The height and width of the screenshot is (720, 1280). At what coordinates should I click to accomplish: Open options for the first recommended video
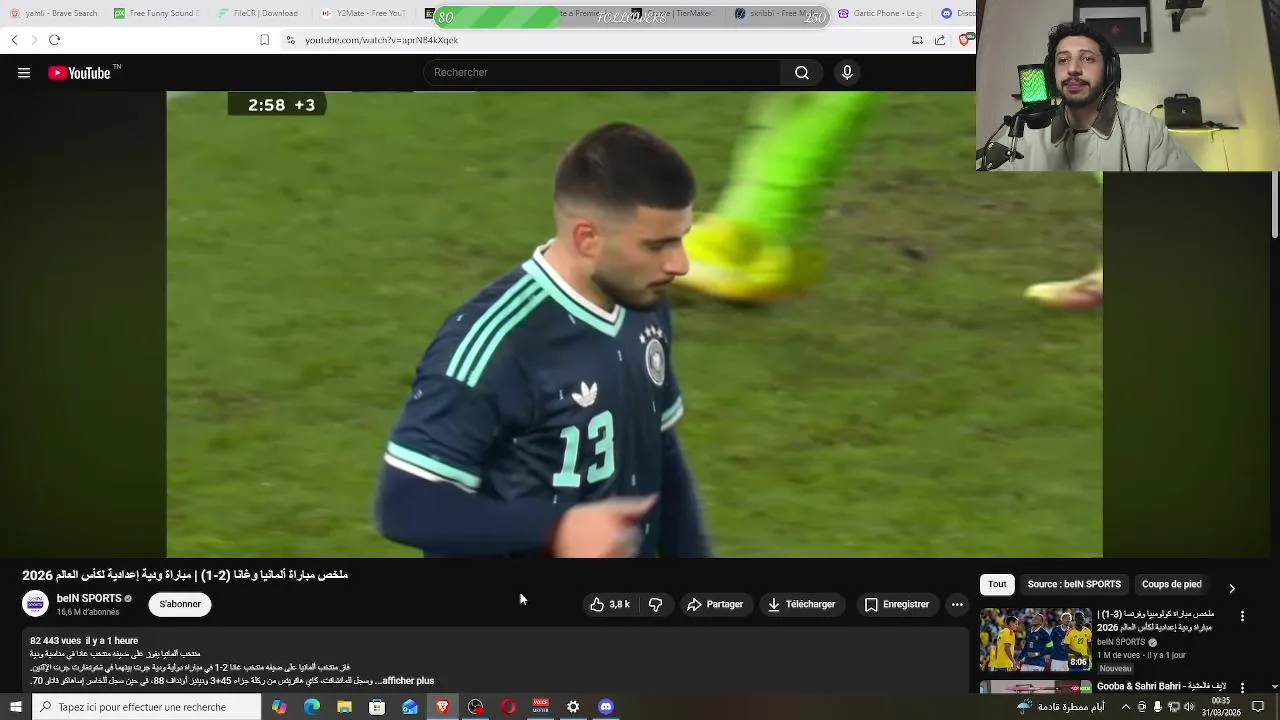click(x=1242, y=616)
